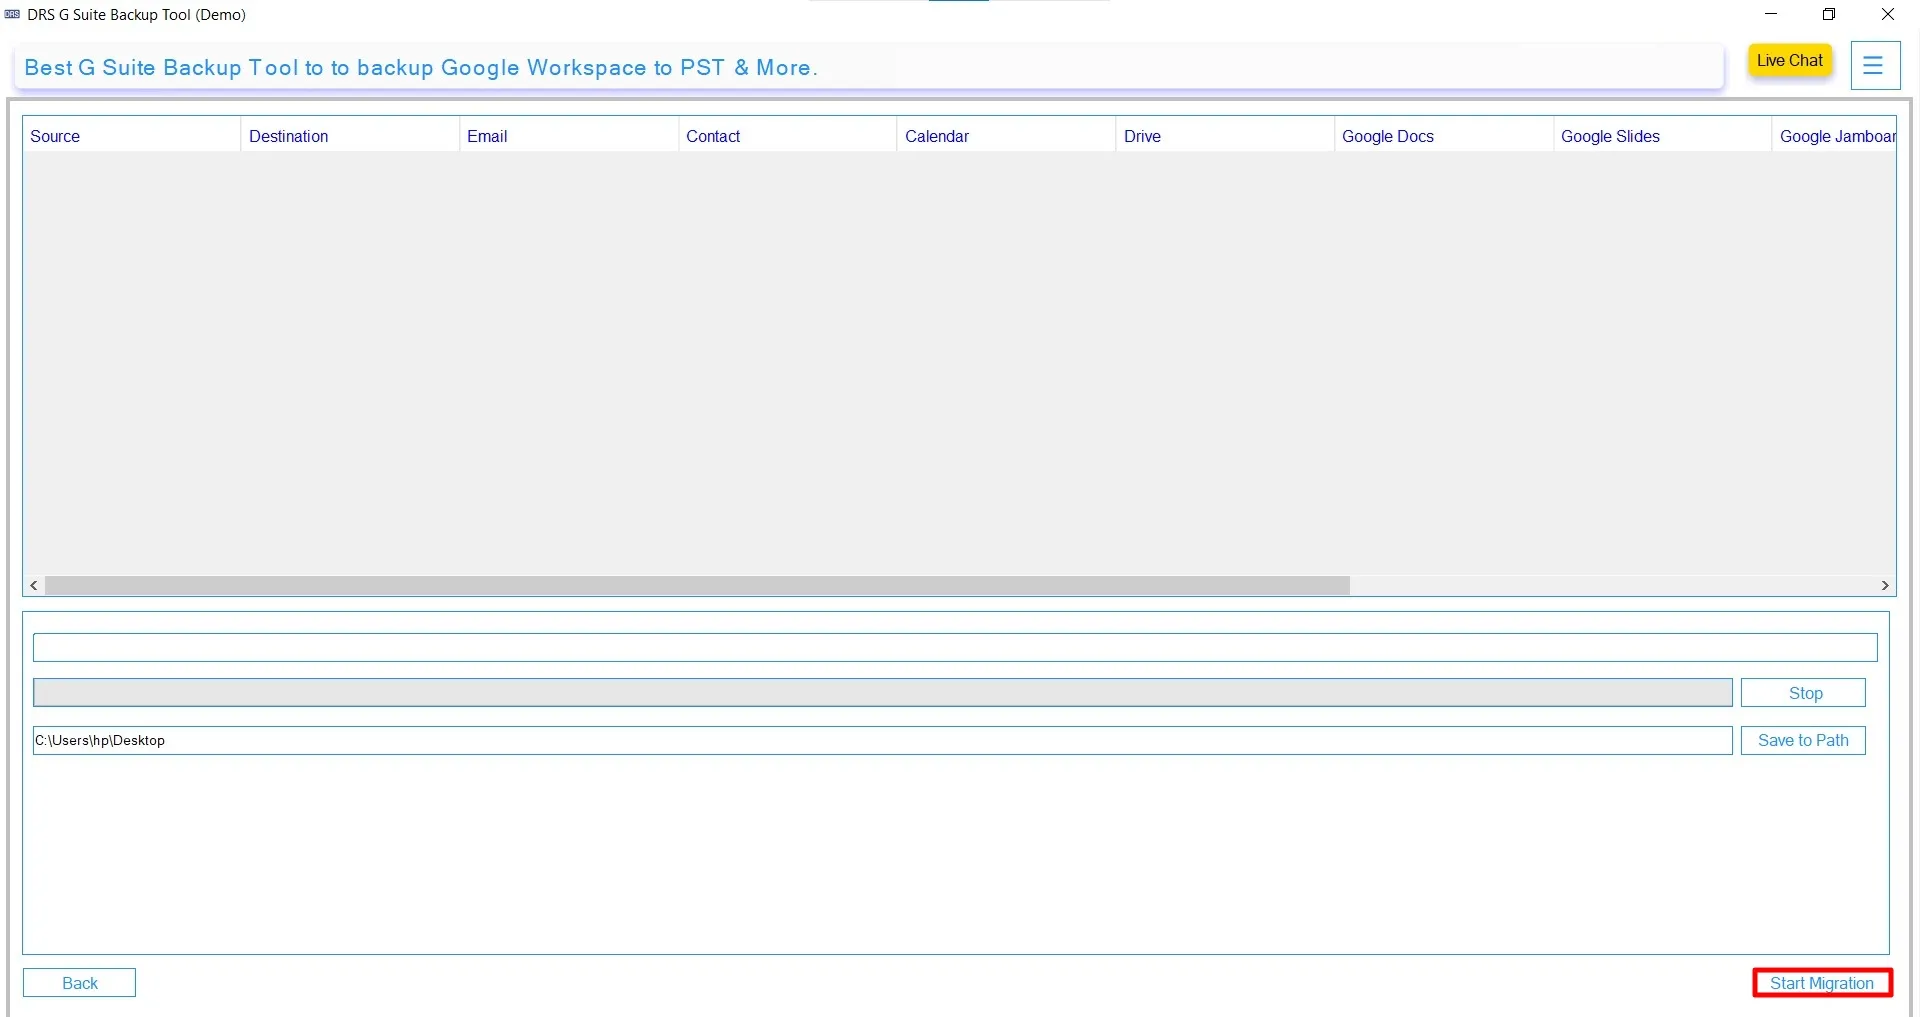This screenshot has height=1017, width=1920.
Task: Select the Contact column header
Action: (788, 136)
